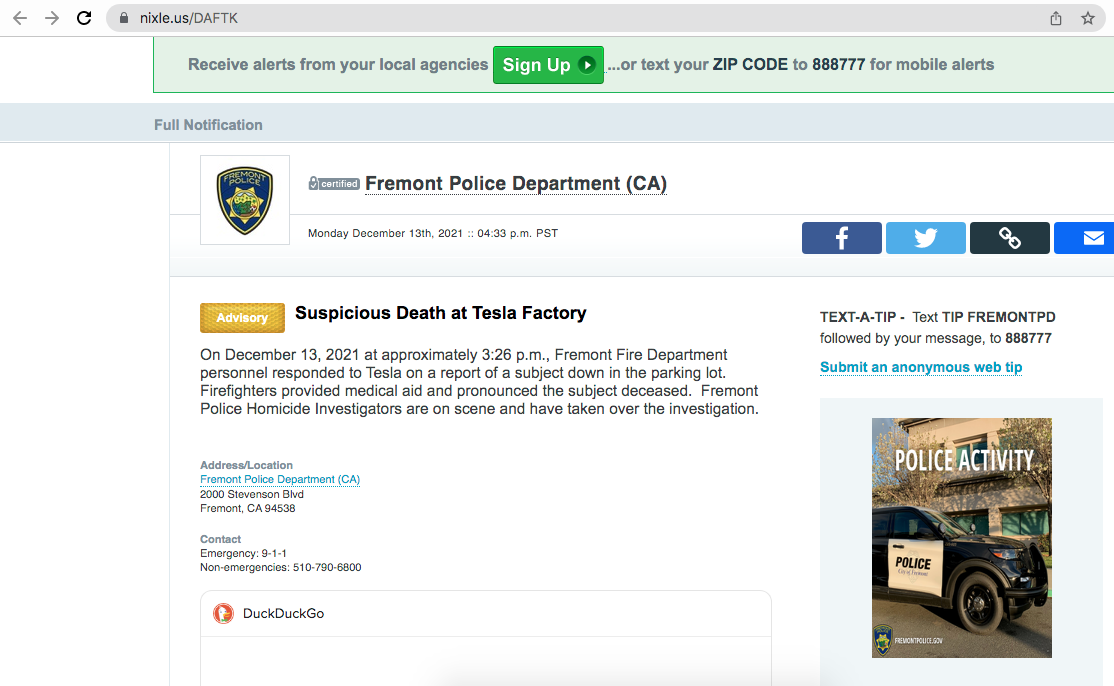
Task: Click the Fremont Police badge logo
Action: click(245, 200)
